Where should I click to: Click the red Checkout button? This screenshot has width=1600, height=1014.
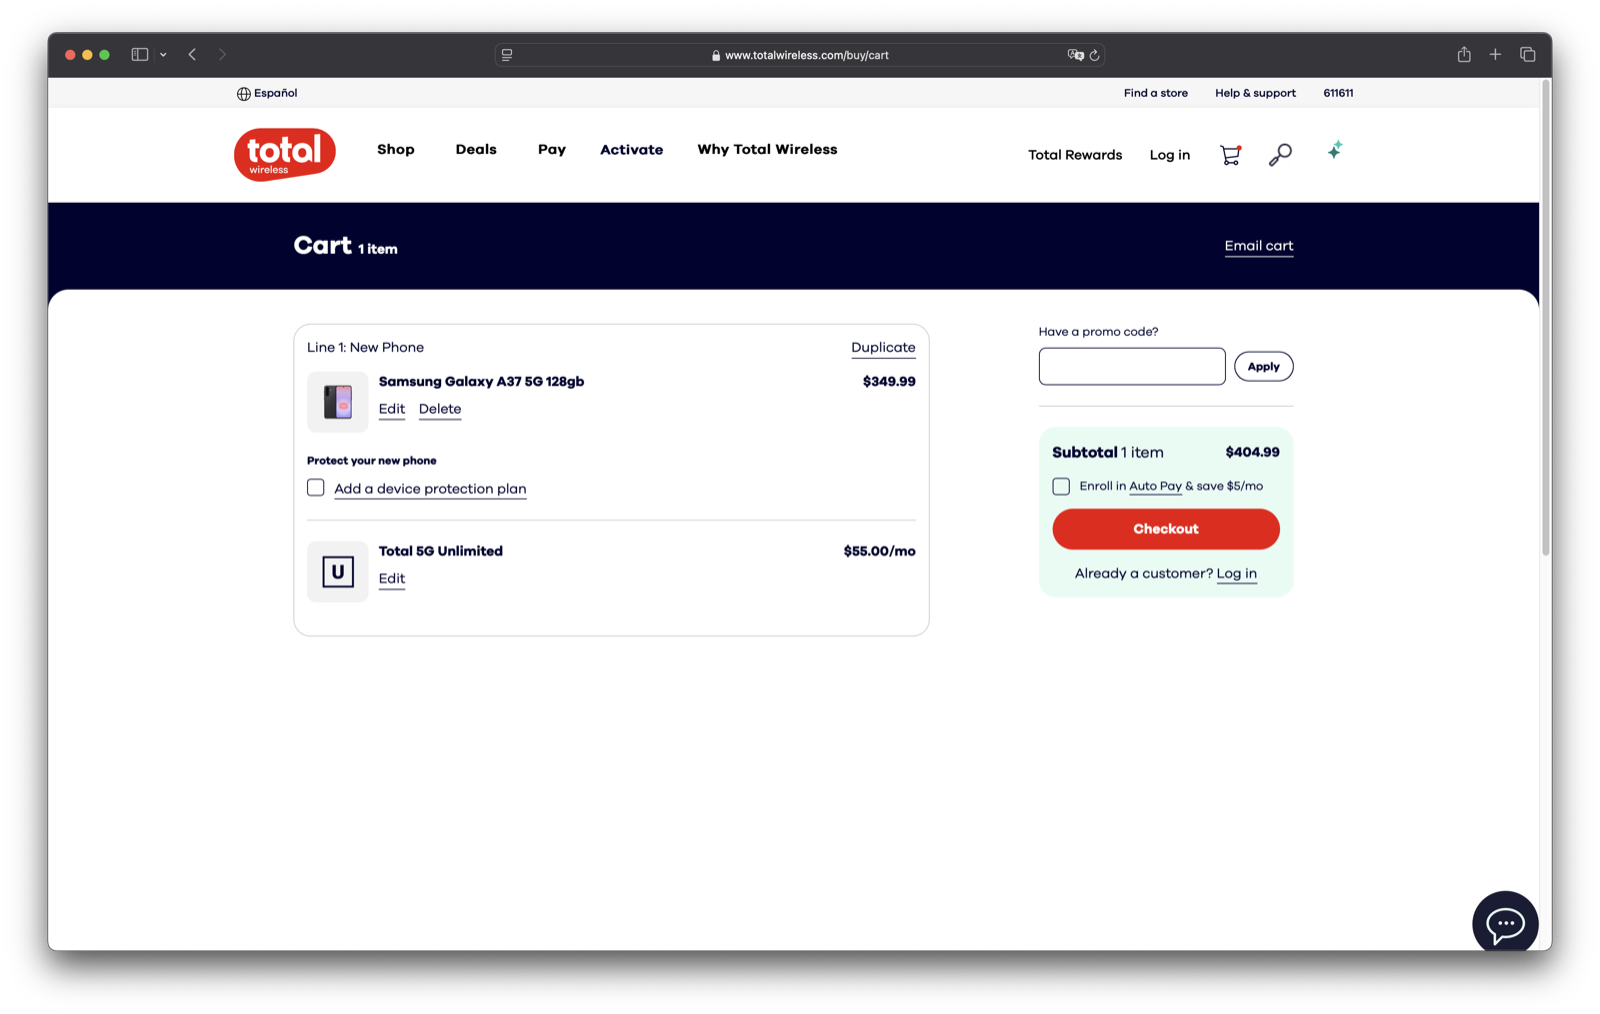pyautogui.click(x=1166, y=529)
